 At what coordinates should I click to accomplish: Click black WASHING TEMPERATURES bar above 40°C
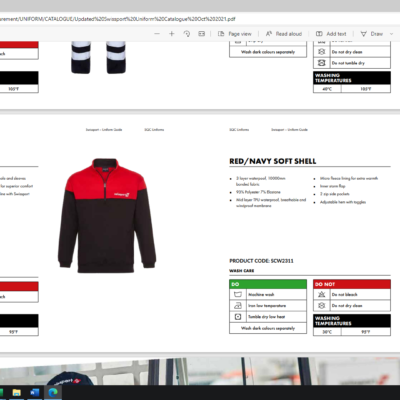[352, 78]
